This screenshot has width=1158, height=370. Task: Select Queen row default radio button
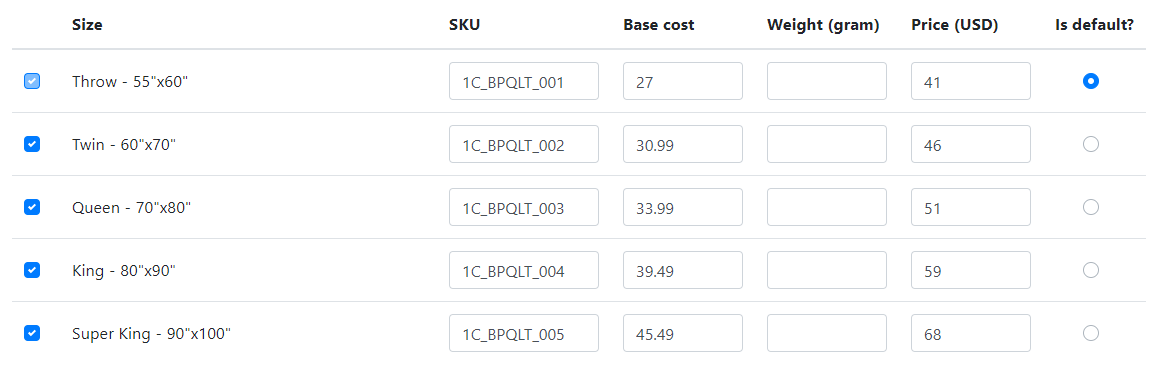coord(1091,208)
